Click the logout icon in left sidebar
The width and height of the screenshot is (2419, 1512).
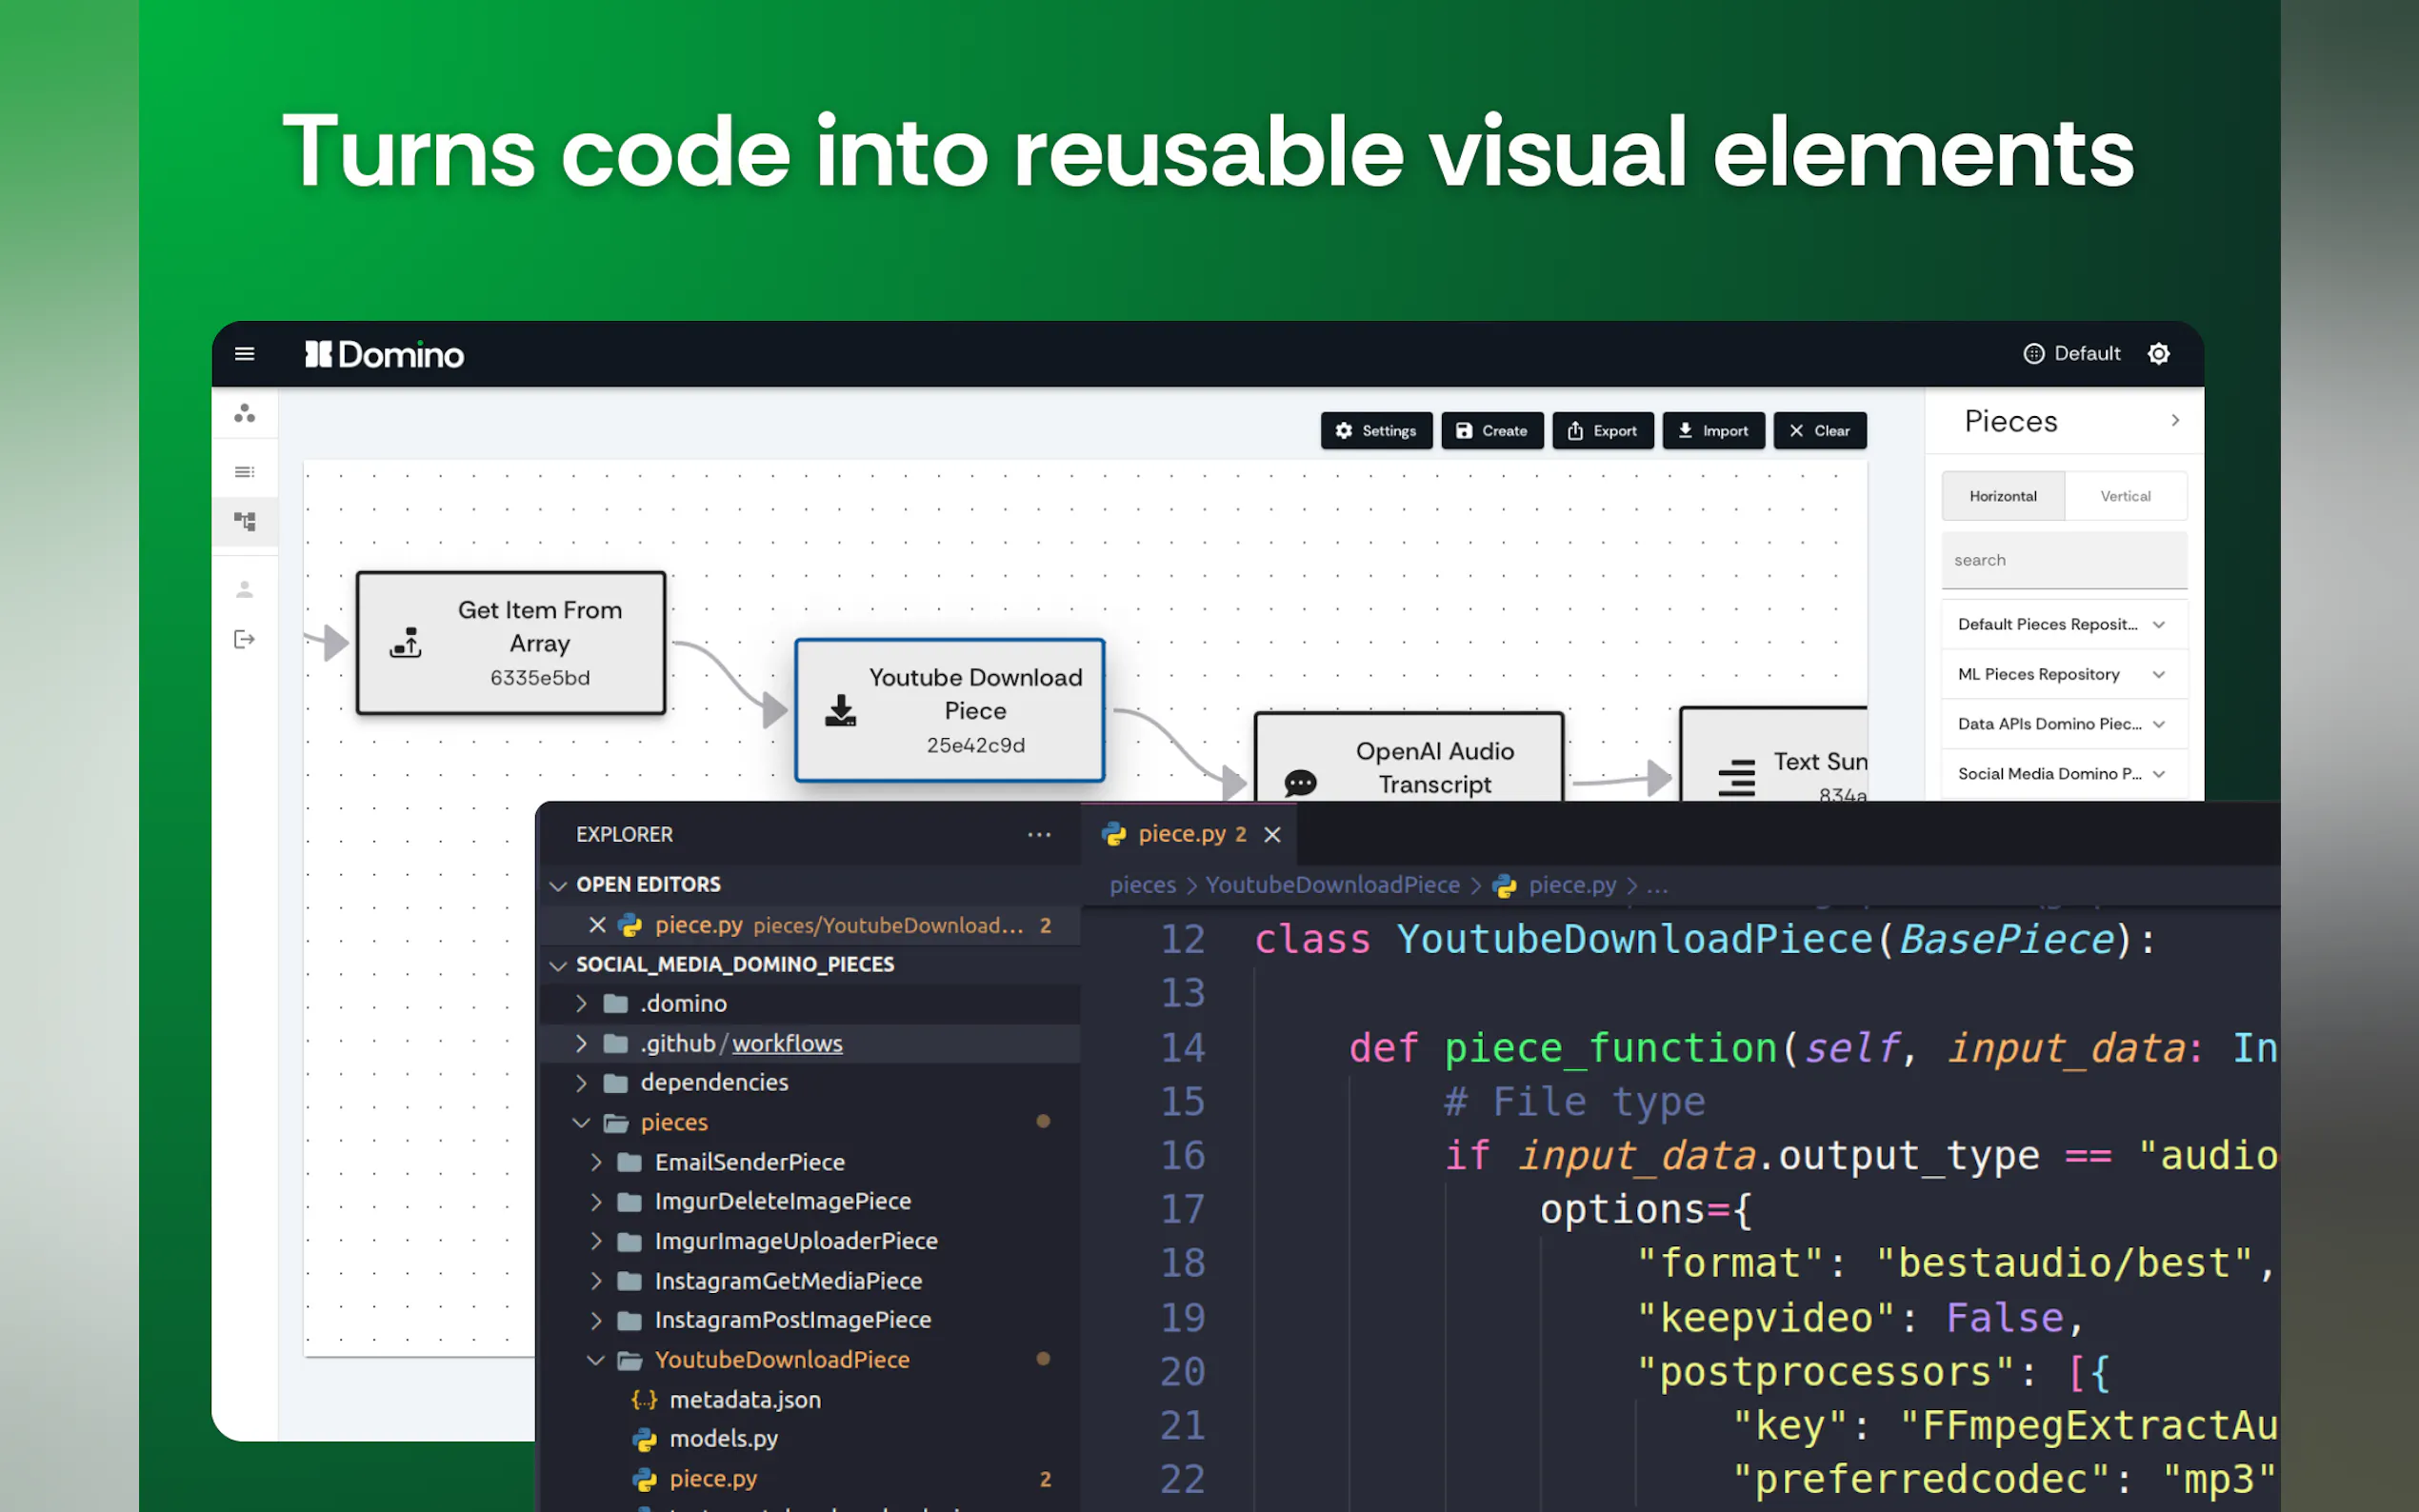tap(244, 640)
